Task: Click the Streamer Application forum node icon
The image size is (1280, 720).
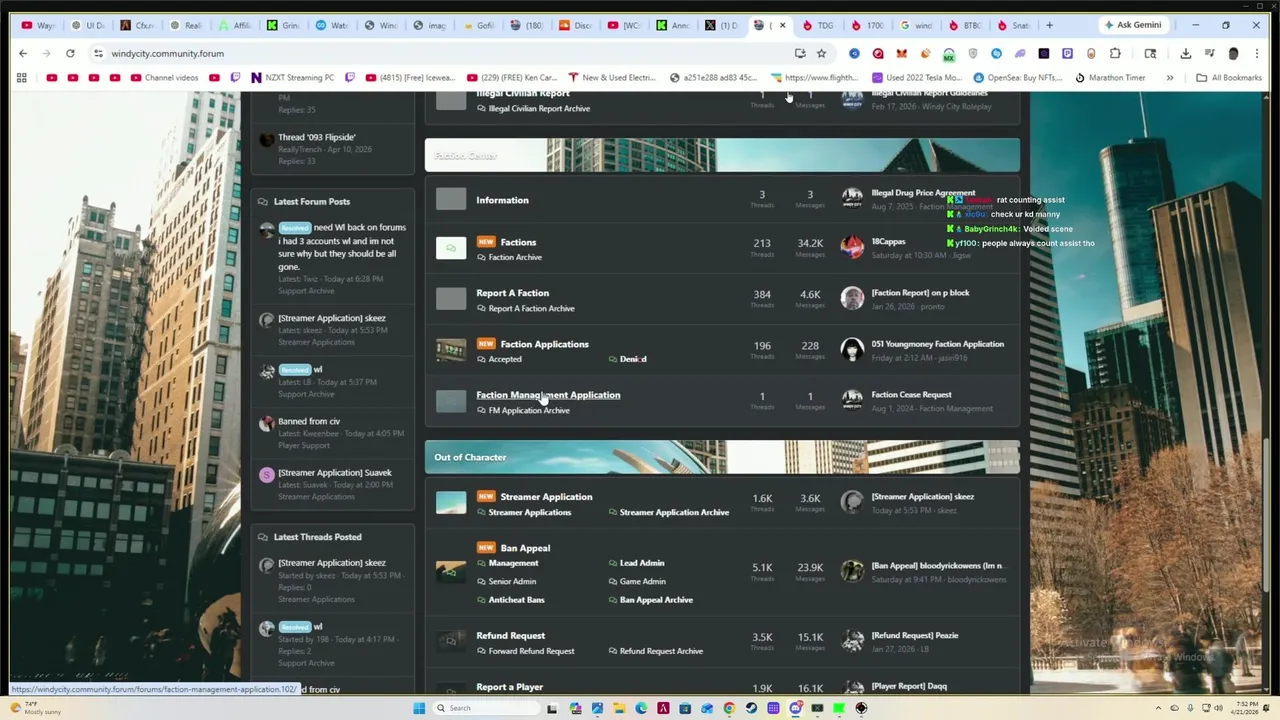Action: pyautogui.click(x=451, y=503)
